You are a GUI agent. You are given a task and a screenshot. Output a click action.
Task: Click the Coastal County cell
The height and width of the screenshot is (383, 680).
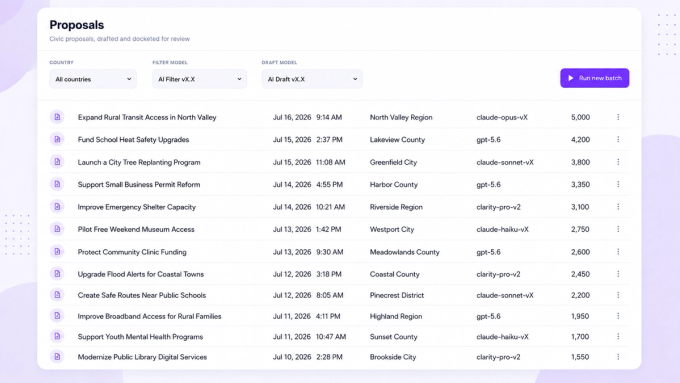(394, 274)
